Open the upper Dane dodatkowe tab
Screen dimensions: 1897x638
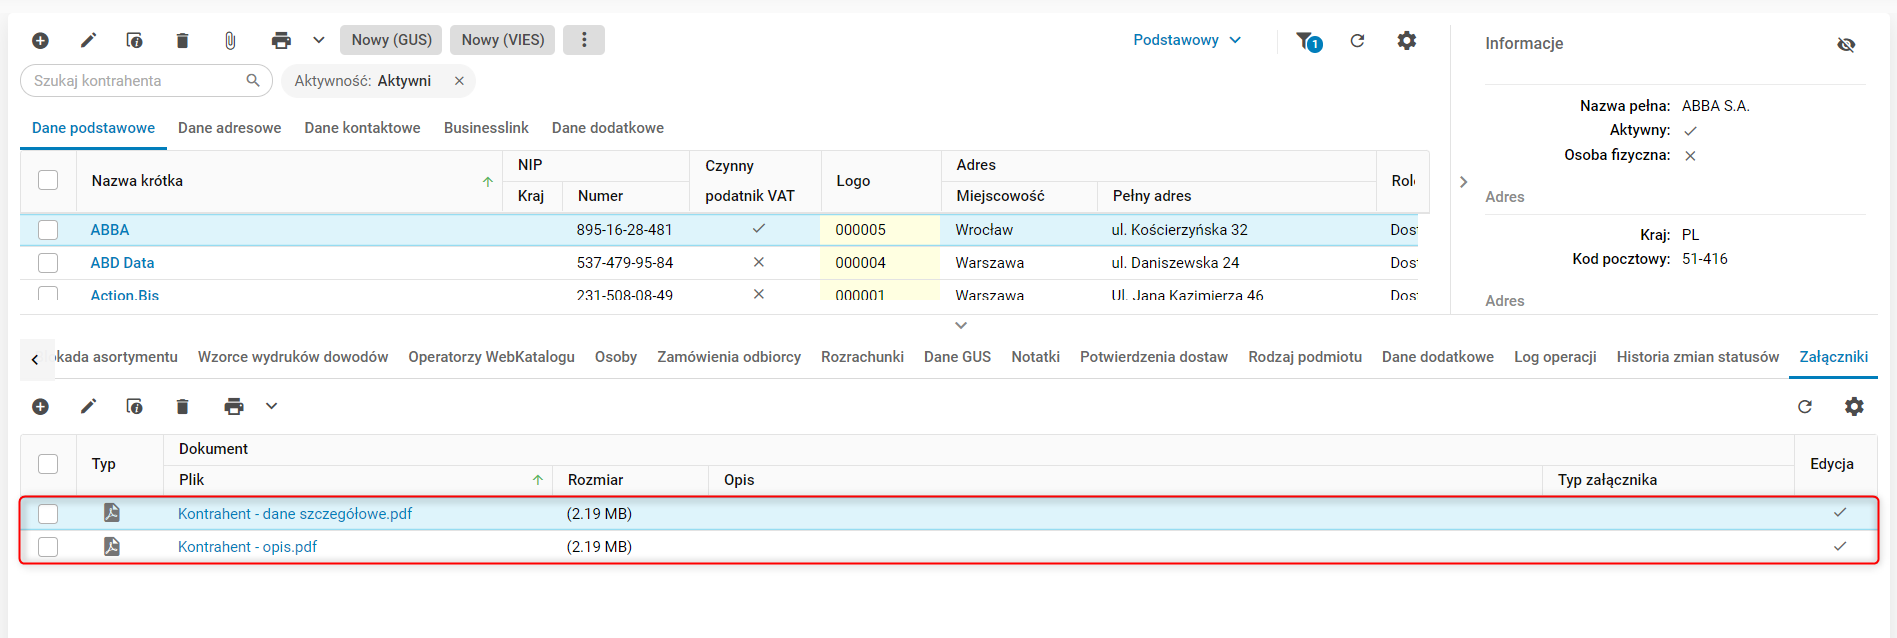(607, 128)
